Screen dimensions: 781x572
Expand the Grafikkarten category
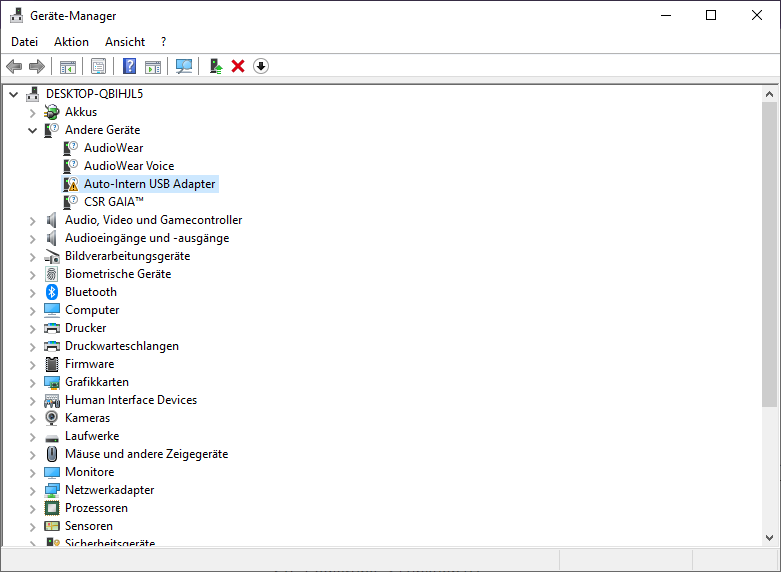coord(33,382)
